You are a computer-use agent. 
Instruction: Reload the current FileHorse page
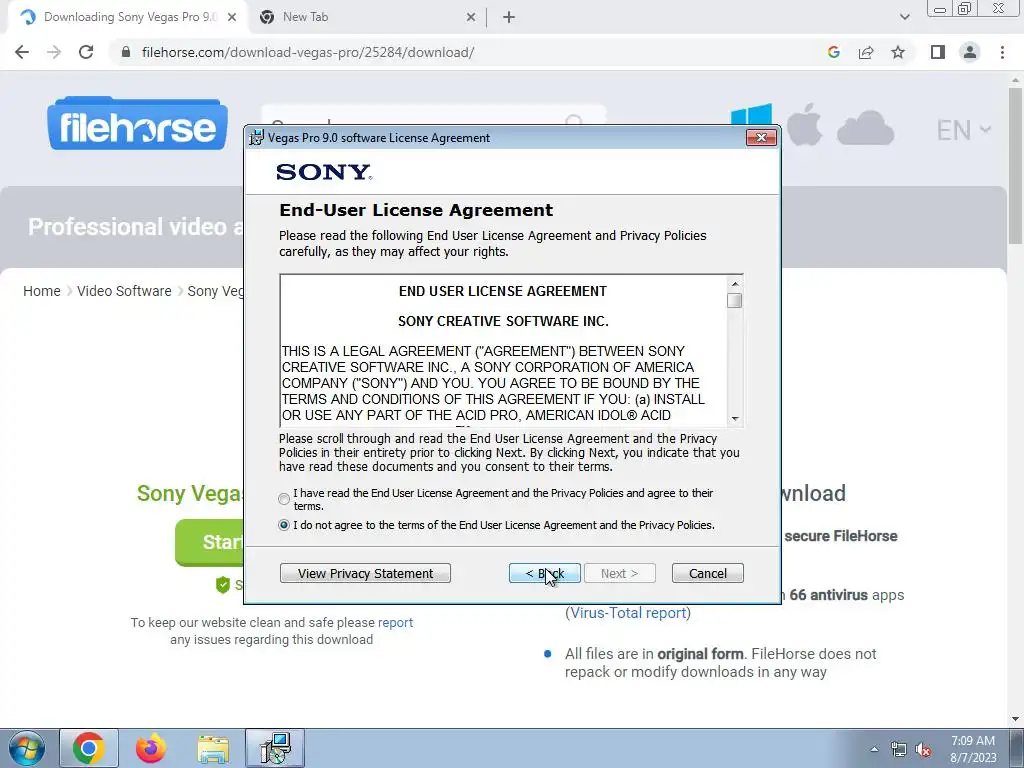click(86, 52)
